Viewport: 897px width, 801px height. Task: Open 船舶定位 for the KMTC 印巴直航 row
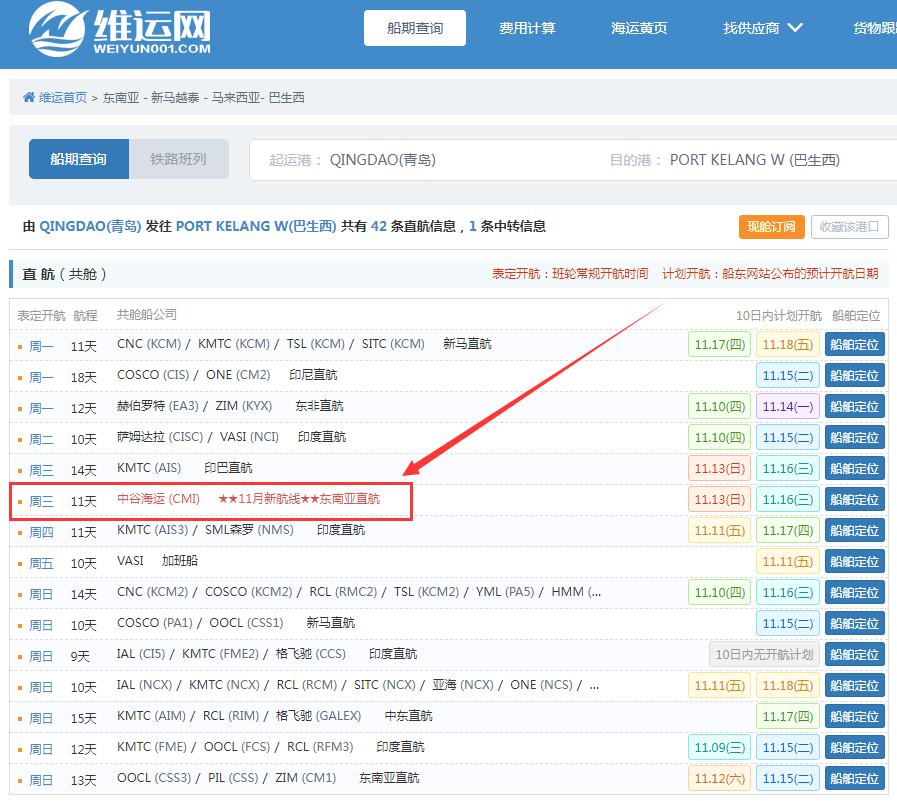pyautogui.click(x=854, y=468)
